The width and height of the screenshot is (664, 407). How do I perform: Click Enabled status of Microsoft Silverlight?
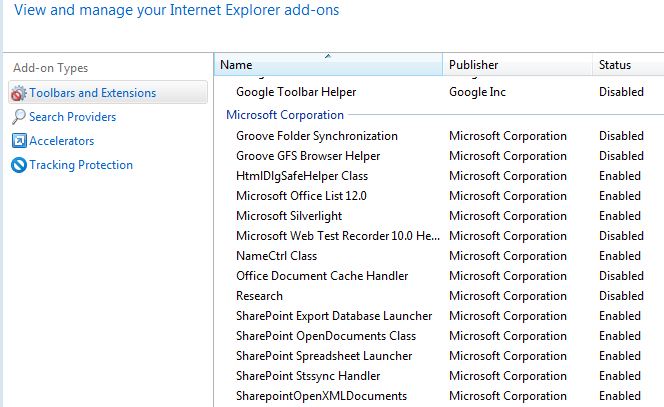point(620,216)
